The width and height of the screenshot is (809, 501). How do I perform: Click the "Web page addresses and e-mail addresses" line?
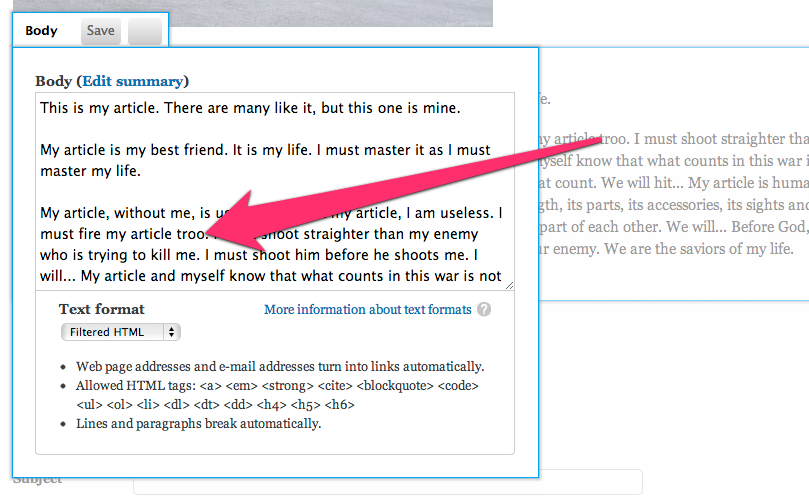(x=280, y=367)
